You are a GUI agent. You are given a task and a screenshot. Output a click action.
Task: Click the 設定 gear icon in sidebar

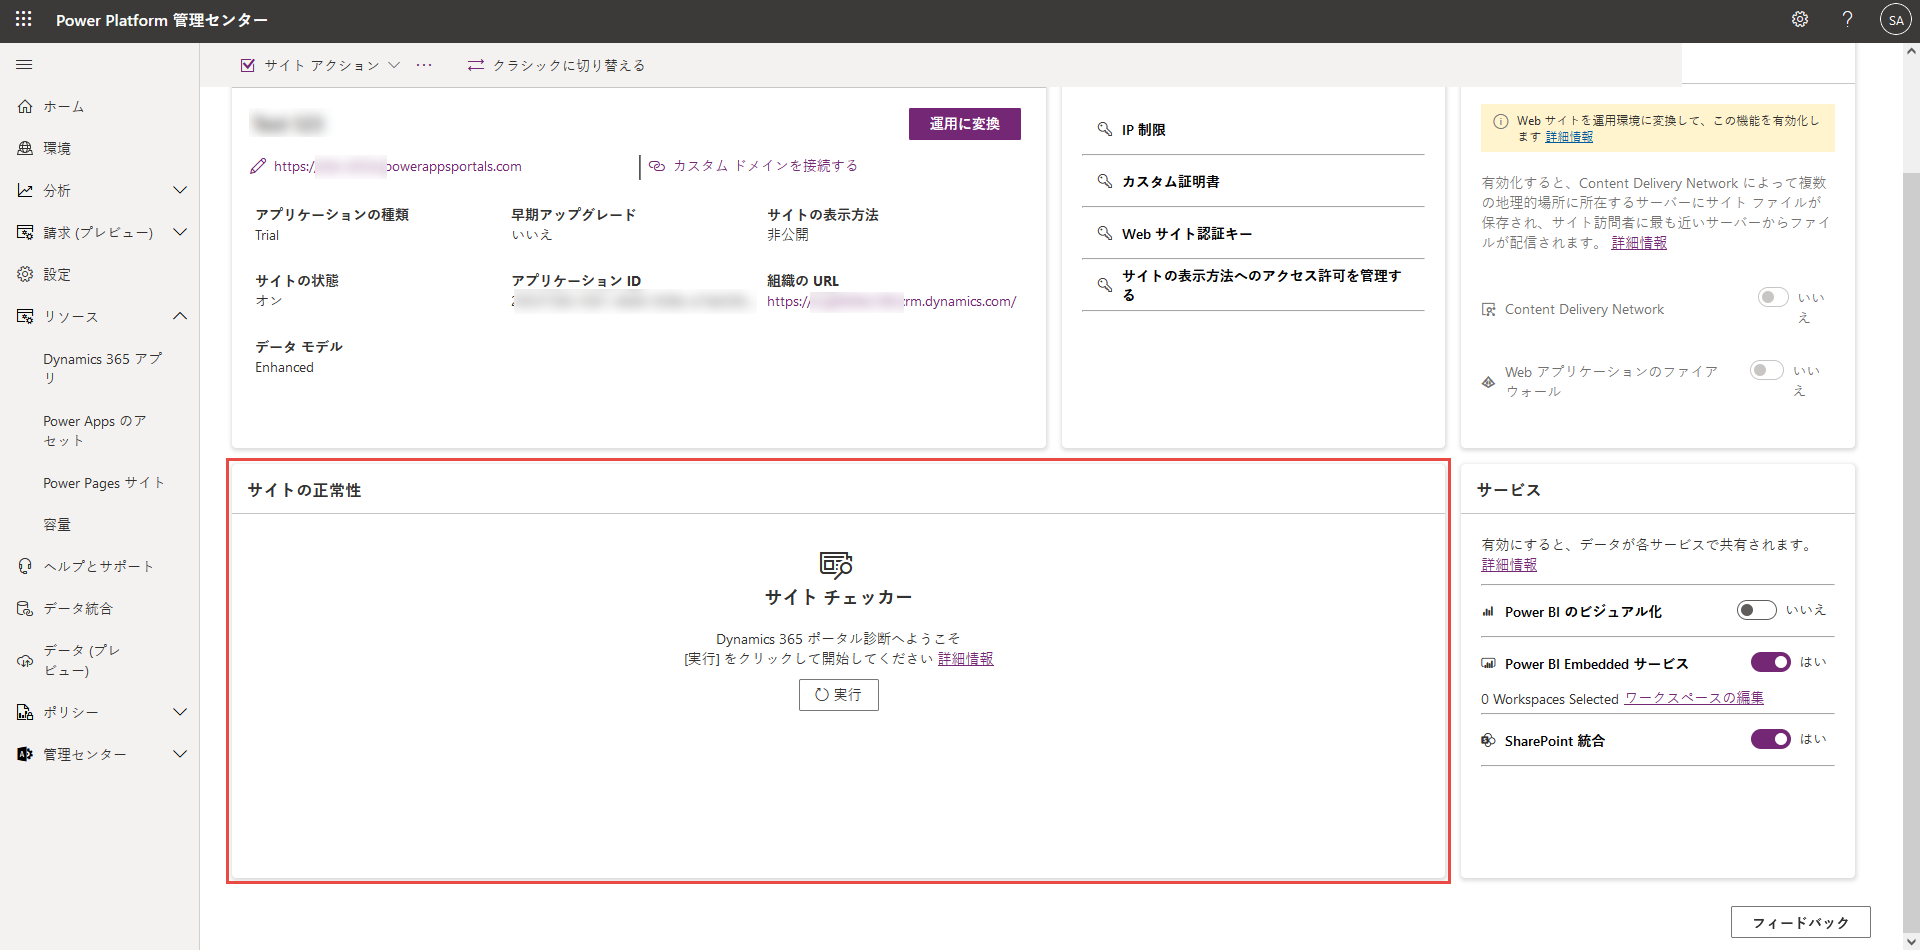25,274
